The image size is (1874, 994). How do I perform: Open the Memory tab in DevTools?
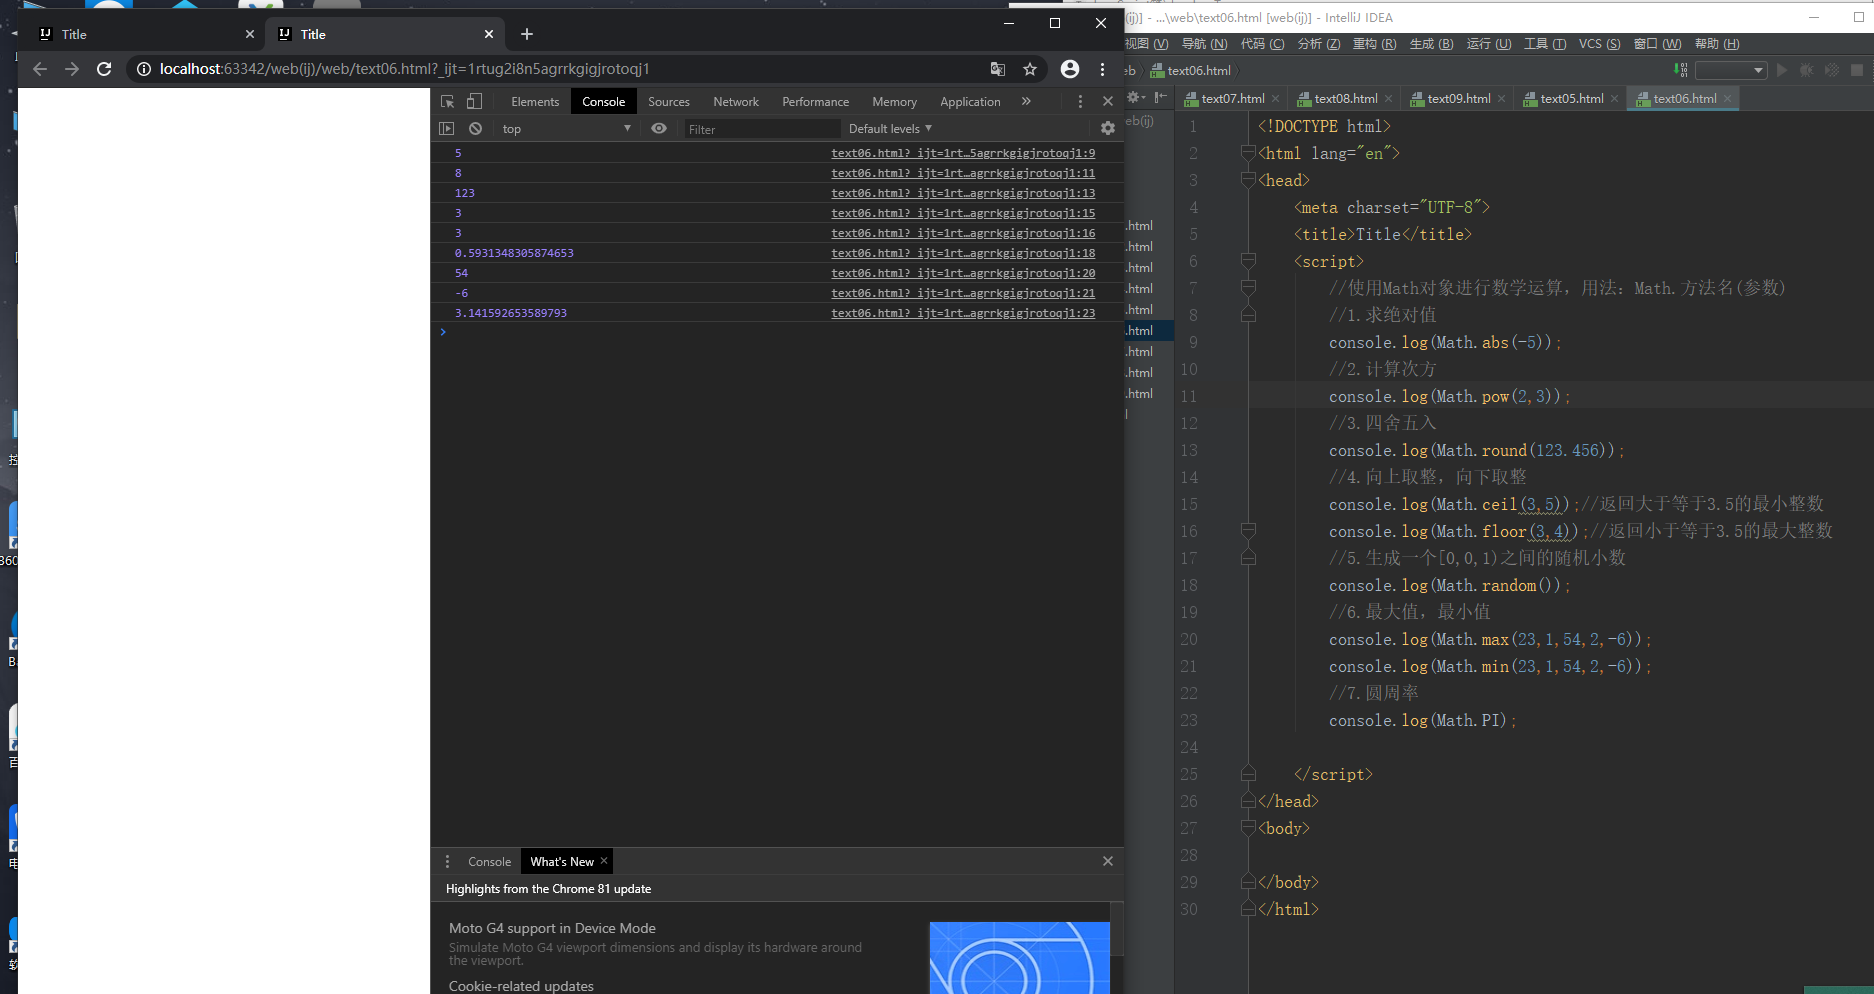coord(895,101)
